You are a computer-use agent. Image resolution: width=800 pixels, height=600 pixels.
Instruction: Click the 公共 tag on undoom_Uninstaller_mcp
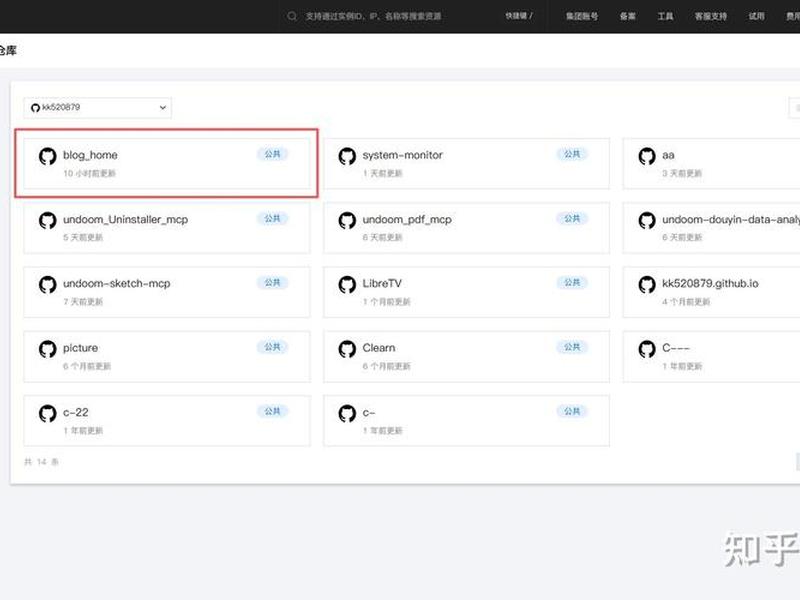coord(272,218)
